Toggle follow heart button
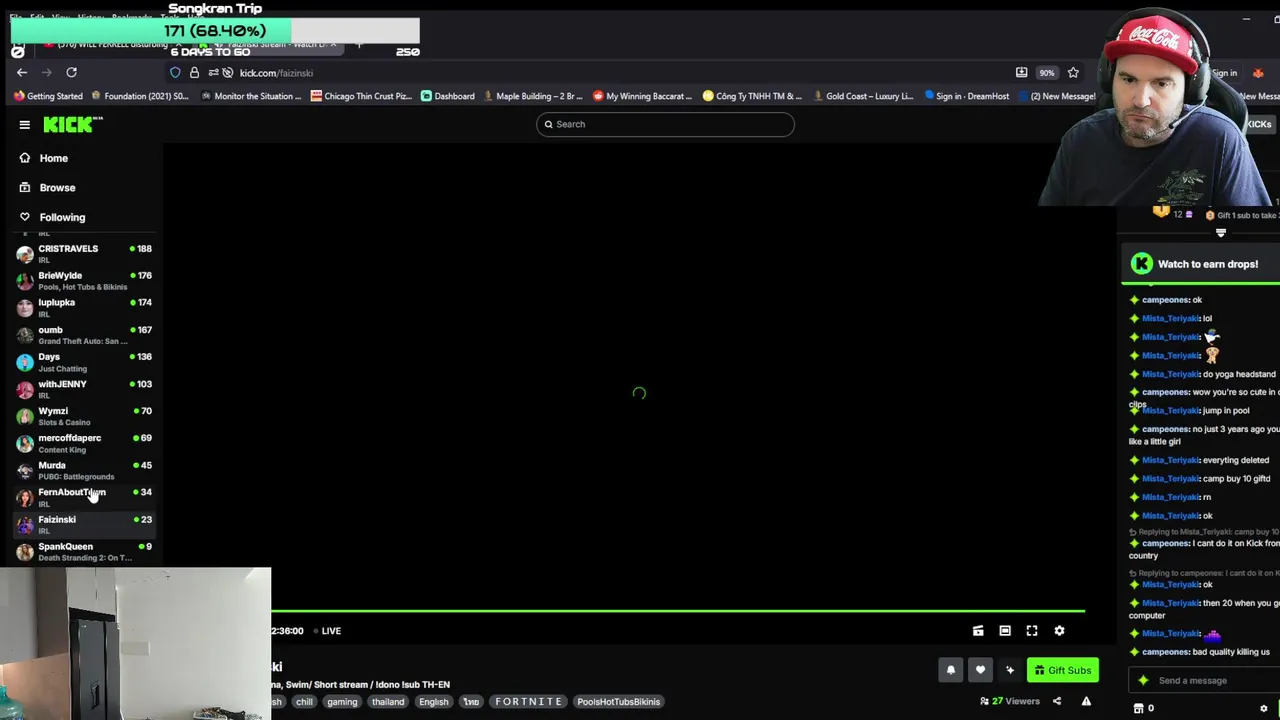The width and height of the screenshot is (1280, 720). pyautogui.click(x=980, y=670)
